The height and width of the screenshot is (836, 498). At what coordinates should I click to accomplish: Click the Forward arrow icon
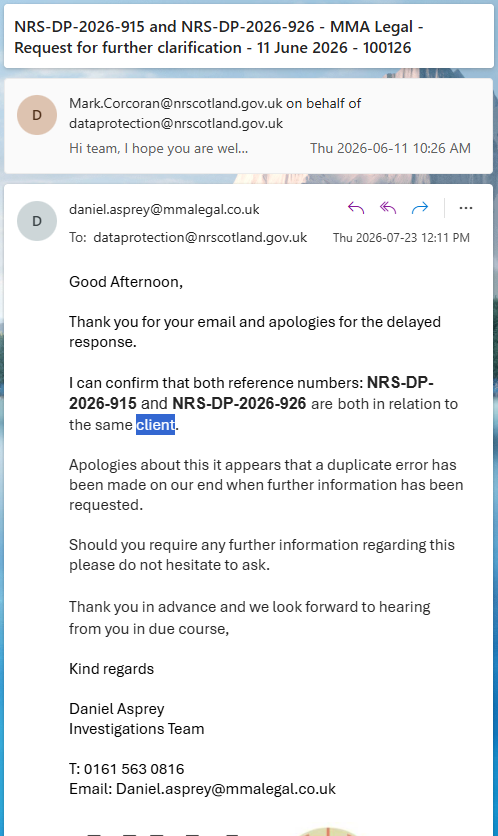tap(420, 208)
